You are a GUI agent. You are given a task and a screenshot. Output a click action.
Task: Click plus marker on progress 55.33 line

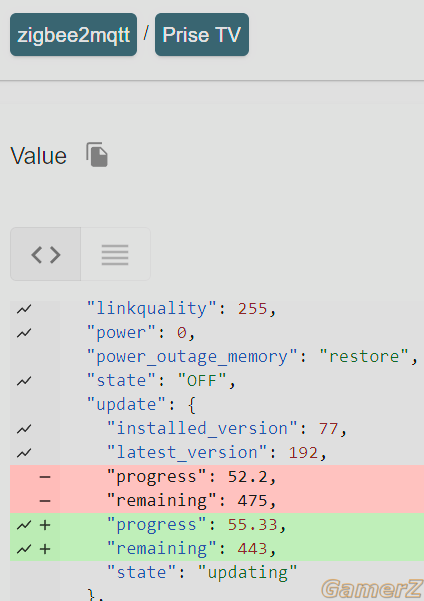click(45, 525)
